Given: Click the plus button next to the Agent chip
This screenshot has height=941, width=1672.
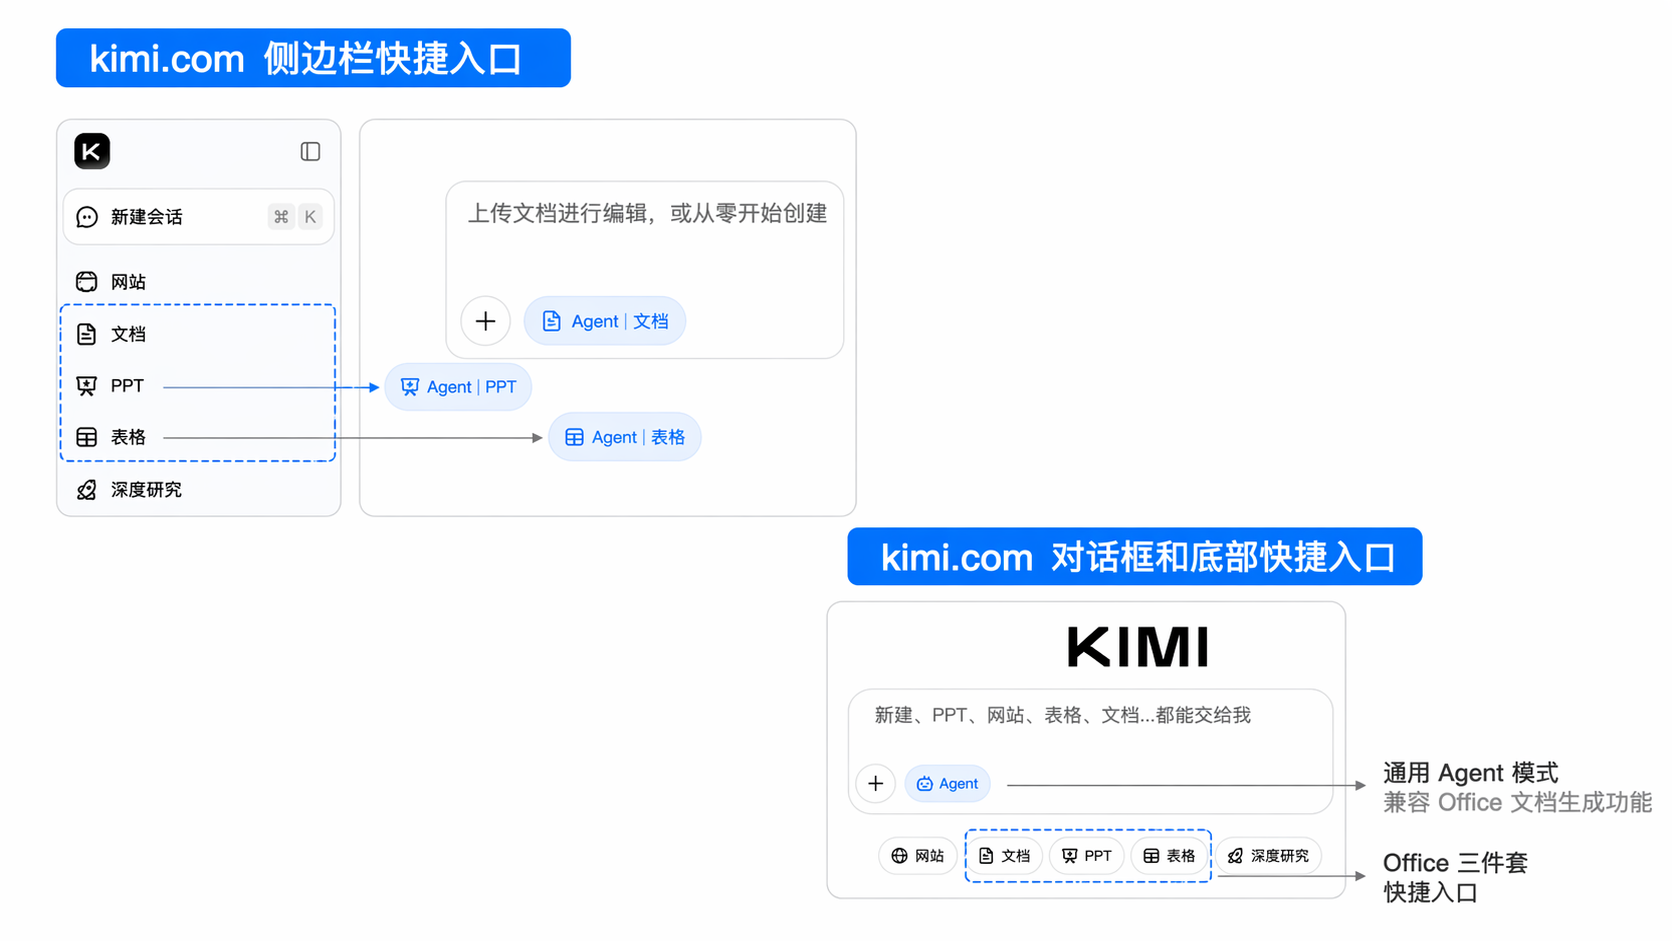Looking at the screenshot, I should 876,784.
